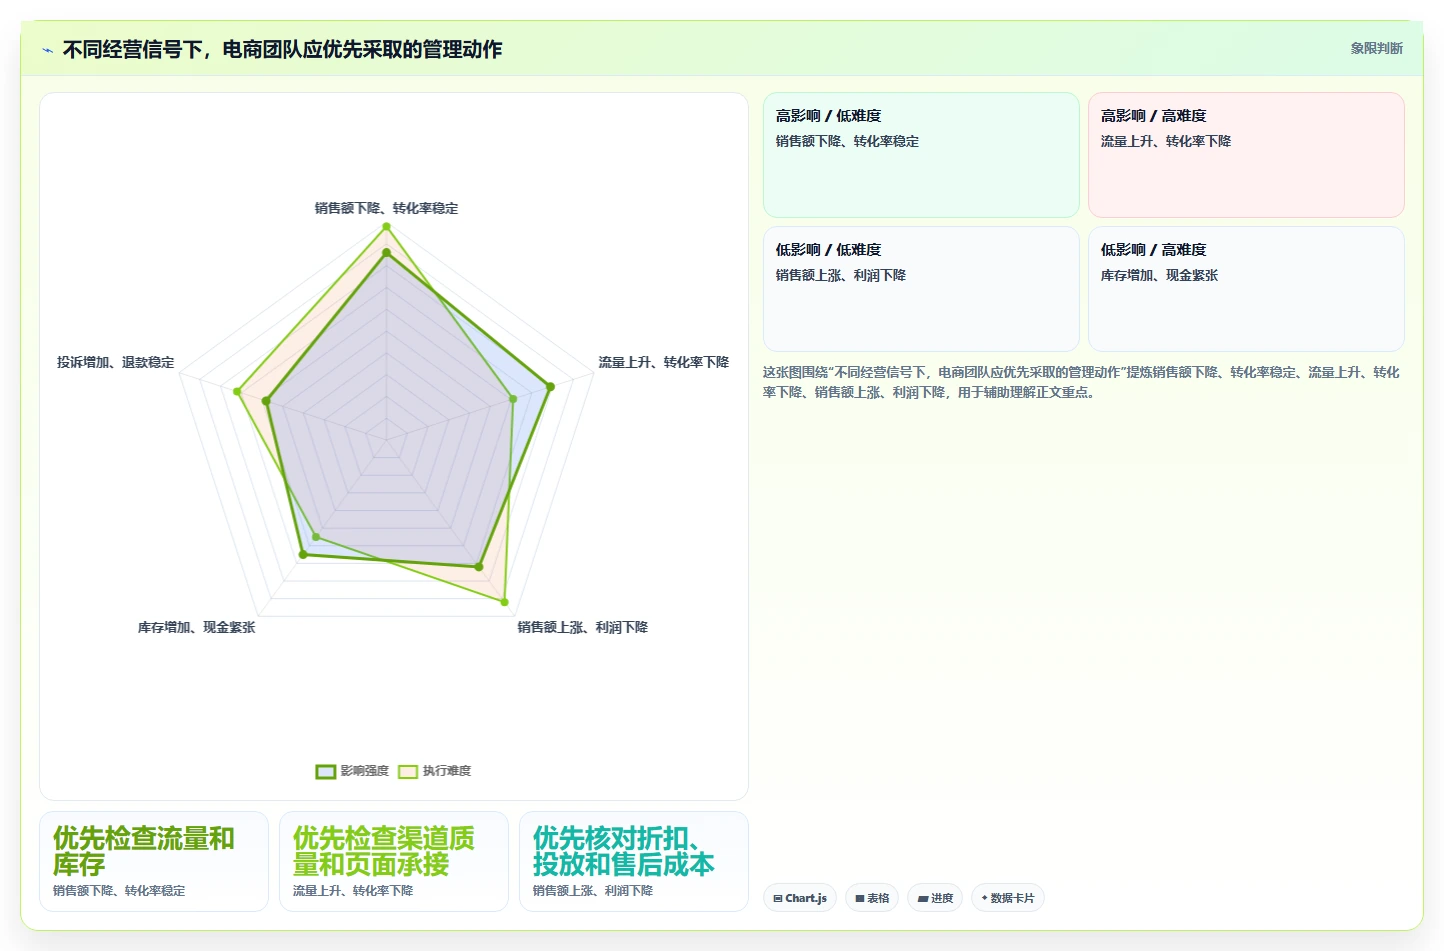This screenshot has height=951, width=1444.
Task: Click radar axis label 流量上升、转化率下降
Action: [664, 362]
